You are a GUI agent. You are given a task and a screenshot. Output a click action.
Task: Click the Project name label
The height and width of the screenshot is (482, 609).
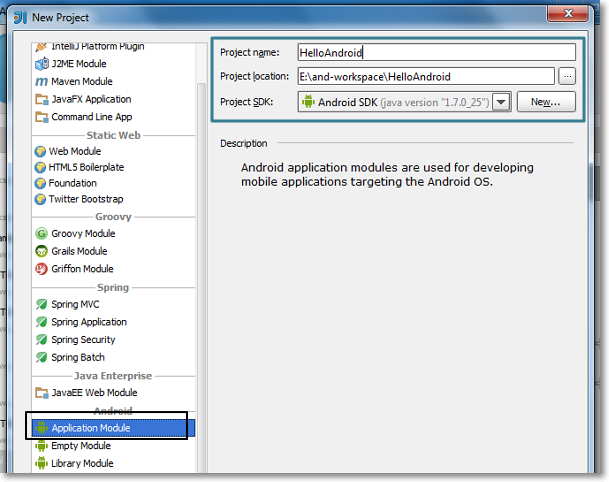coord(250,52)
